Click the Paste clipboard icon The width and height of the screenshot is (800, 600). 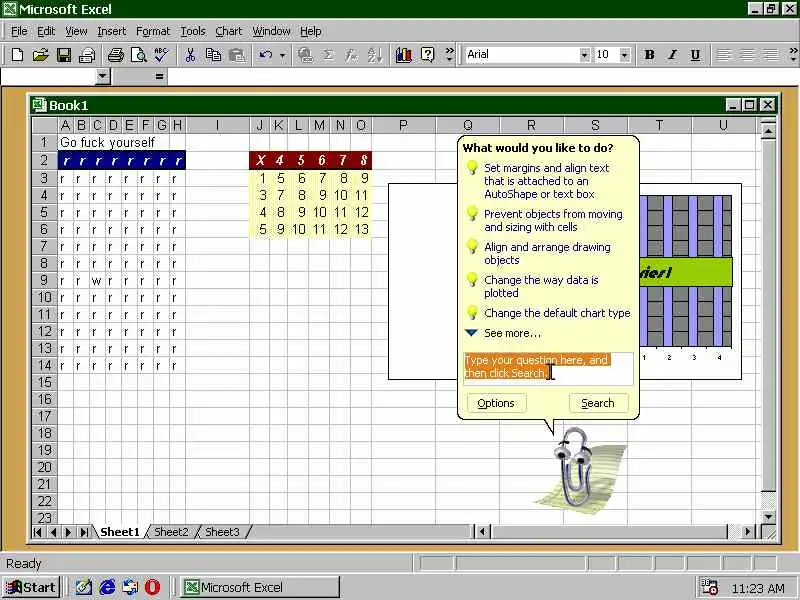237,55
